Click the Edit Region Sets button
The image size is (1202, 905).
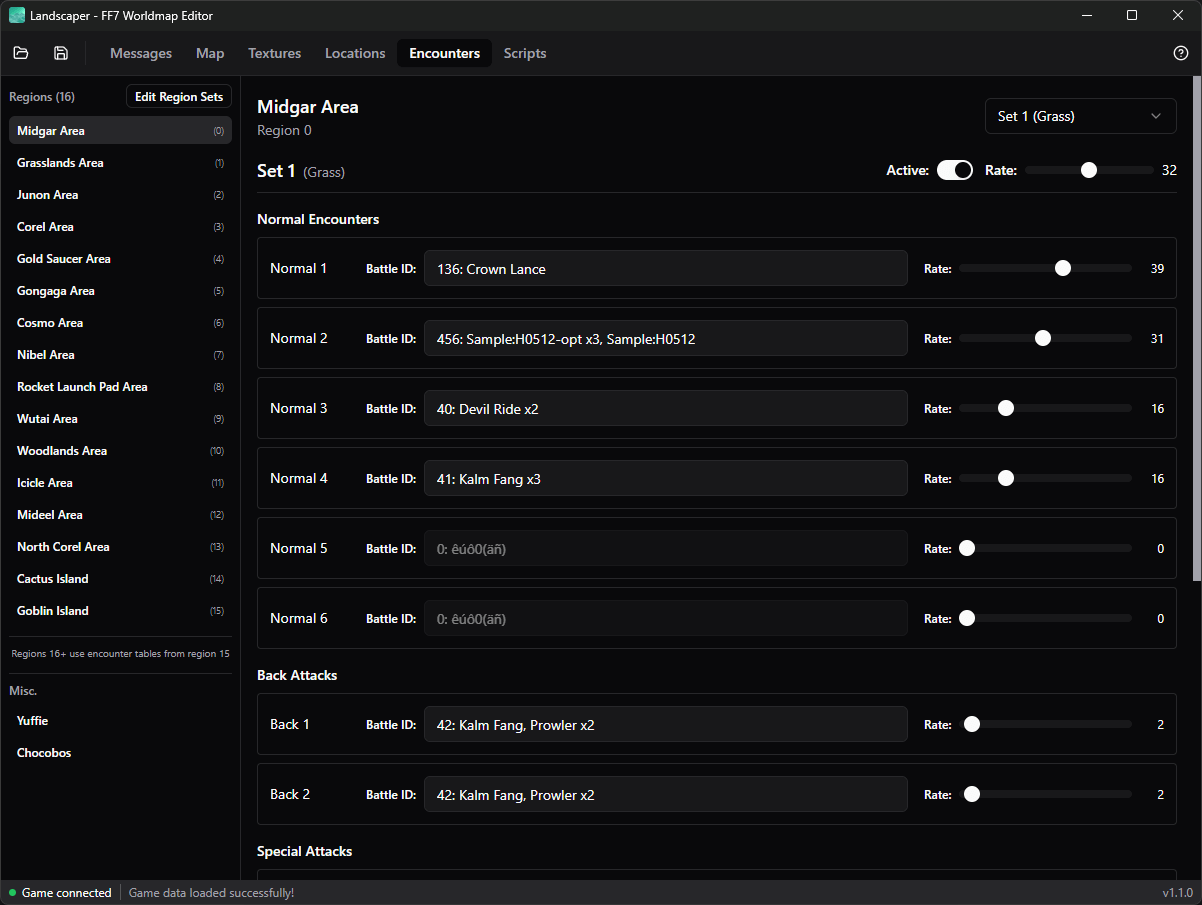coord(179,97)
